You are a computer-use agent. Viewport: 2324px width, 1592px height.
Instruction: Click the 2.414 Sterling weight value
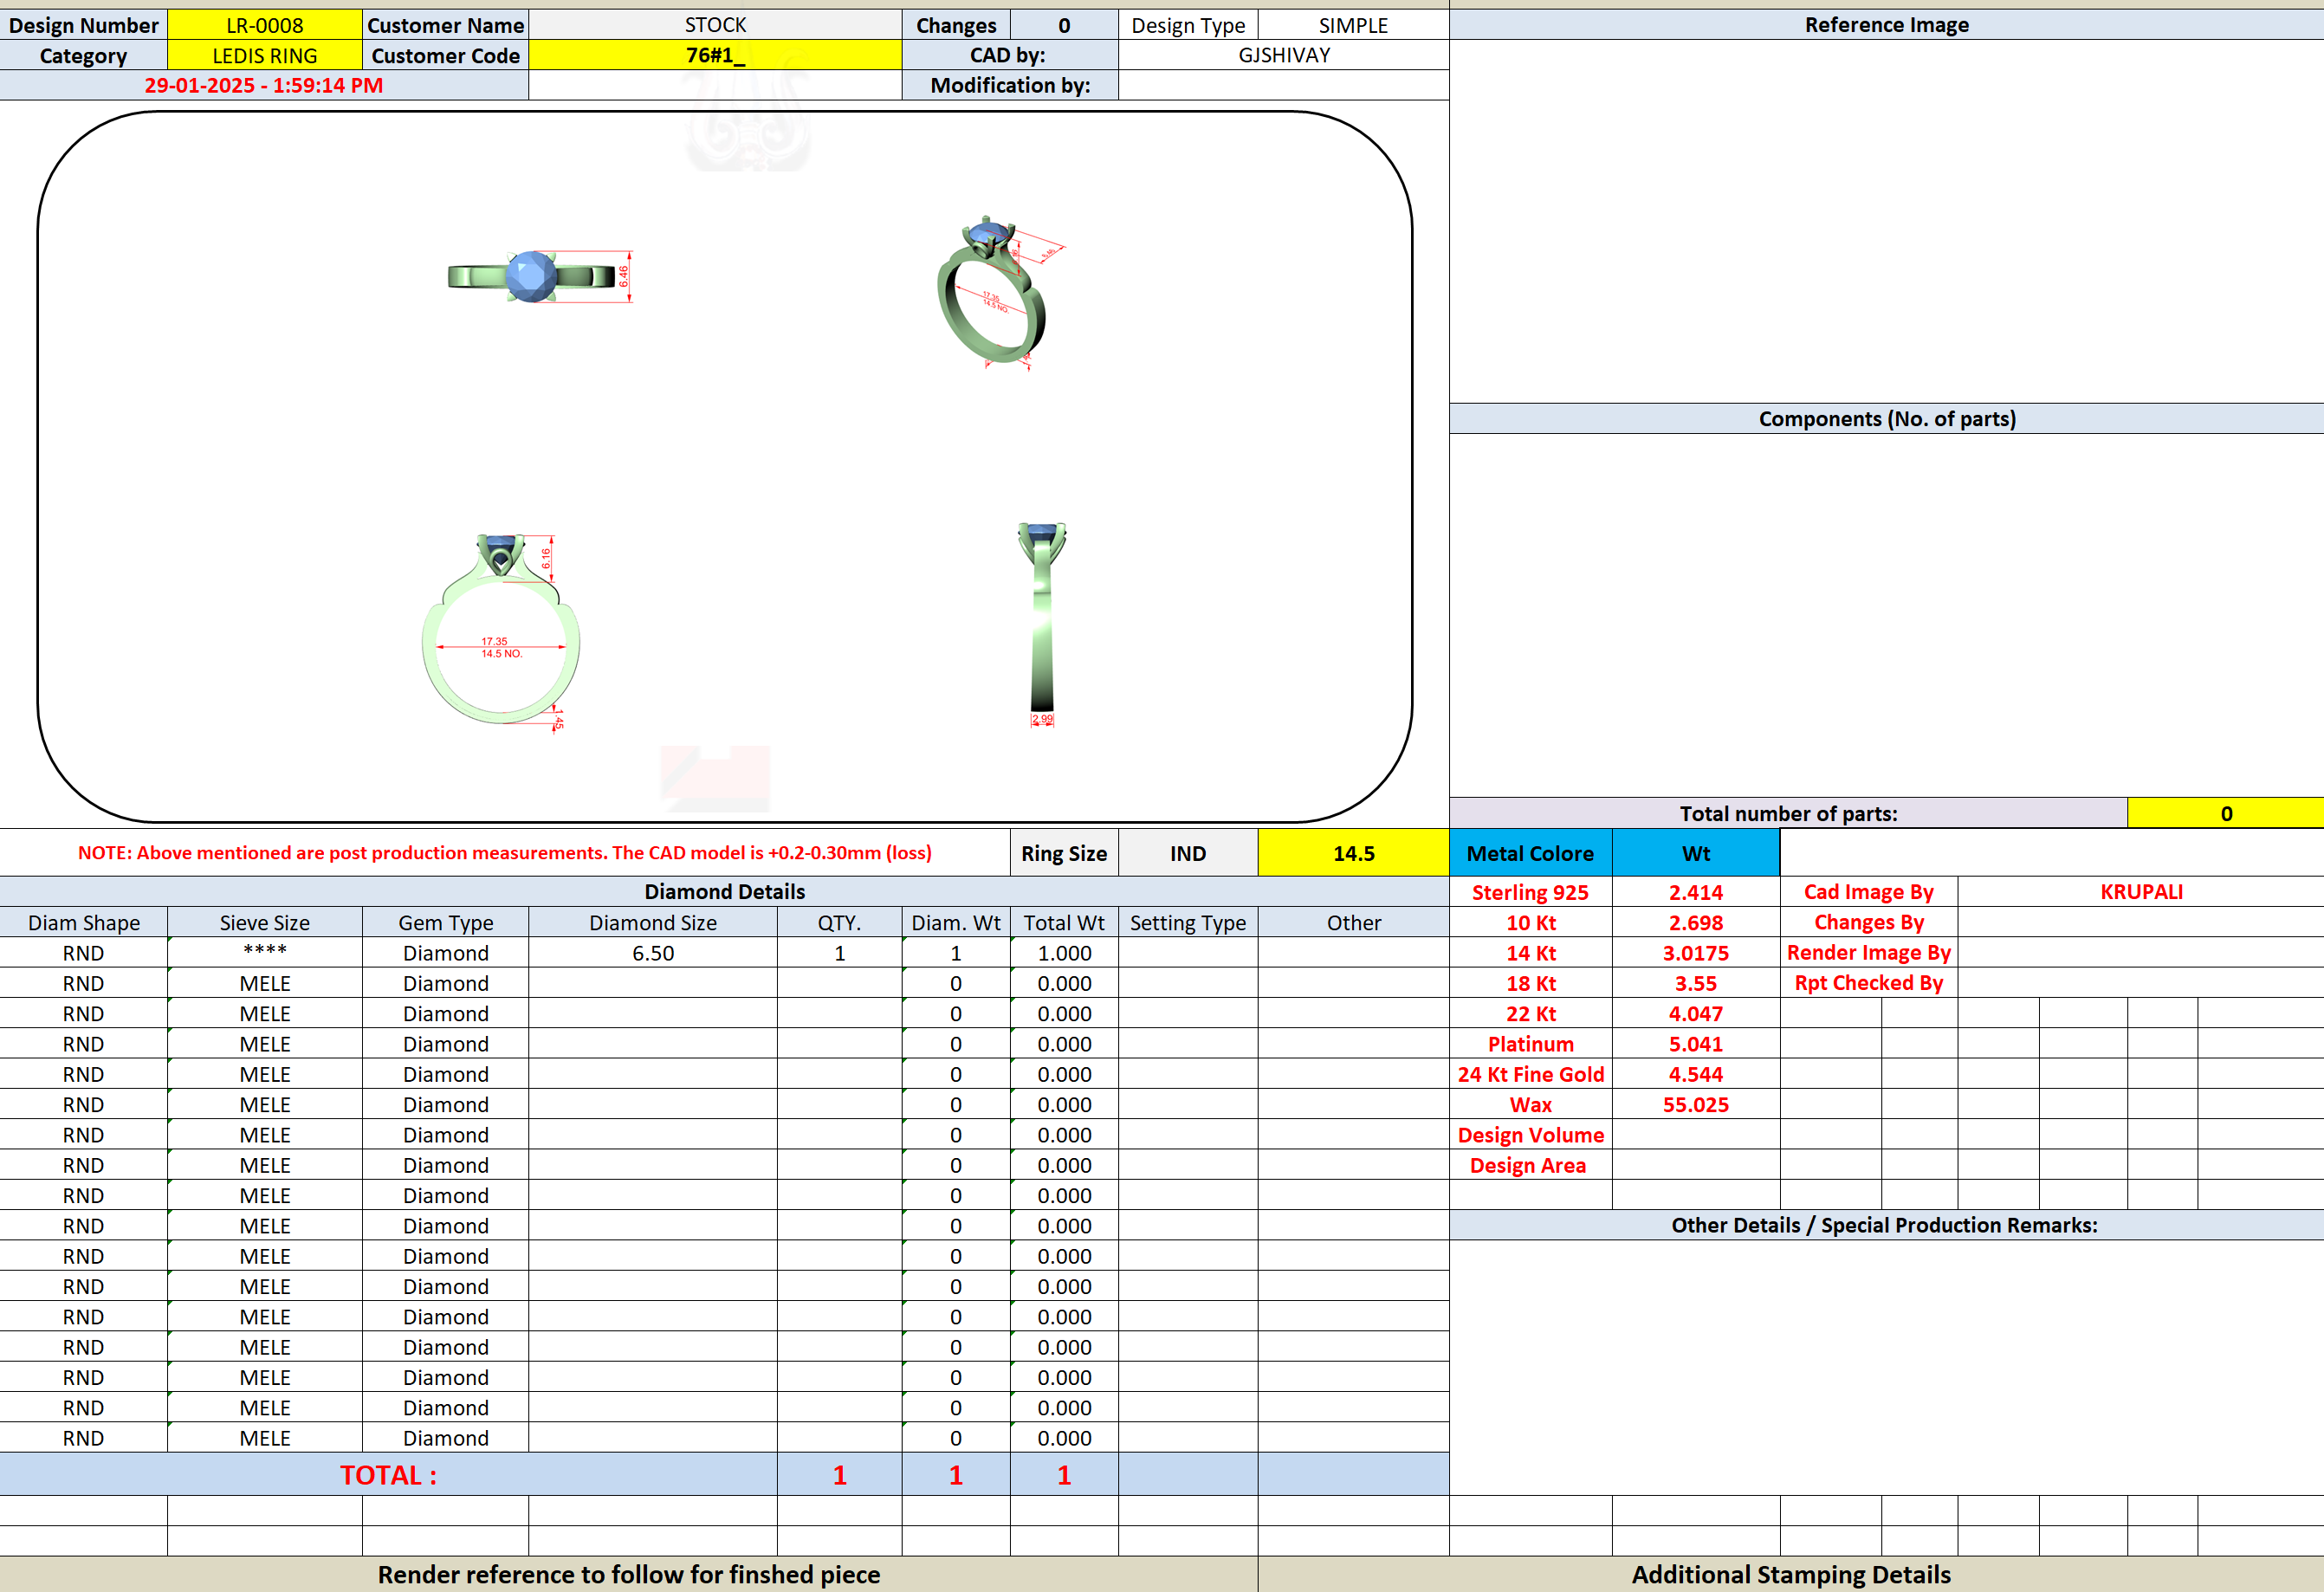point(1696,892)
